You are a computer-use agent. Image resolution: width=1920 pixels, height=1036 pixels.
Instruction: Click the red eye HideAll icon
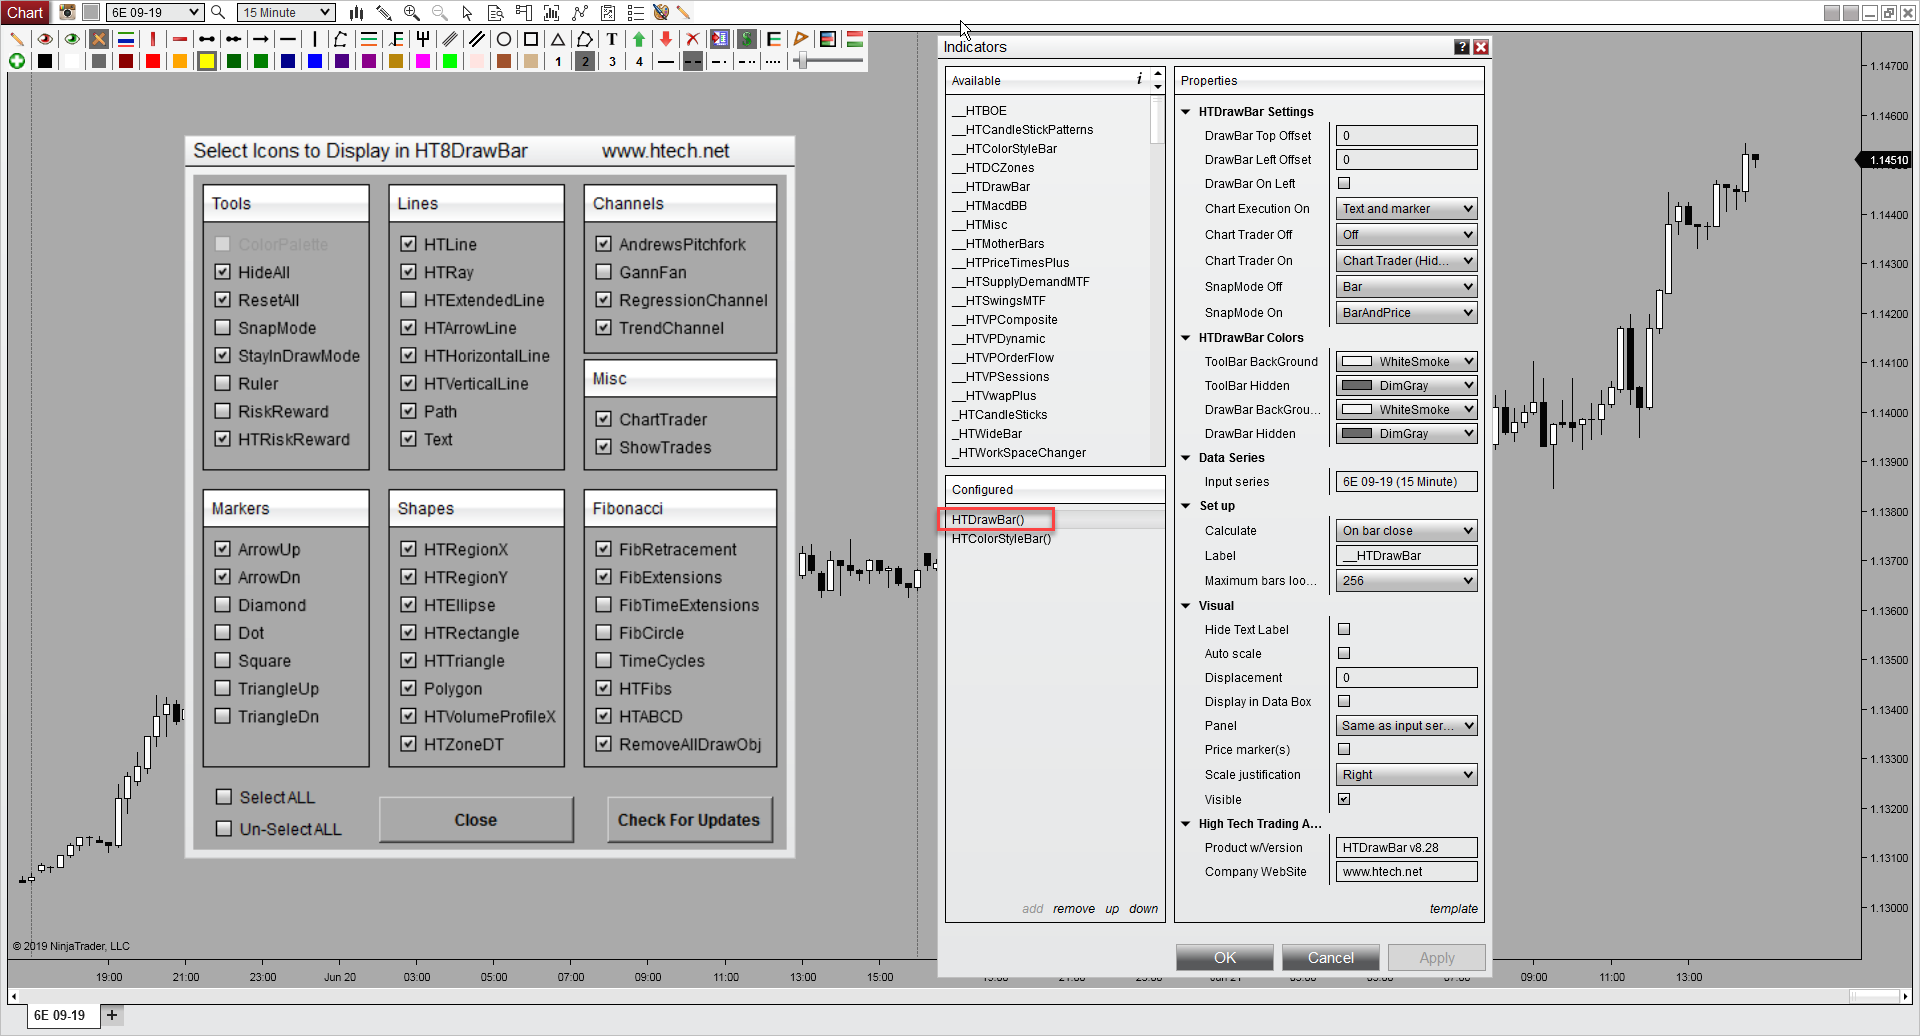point(45,39)
